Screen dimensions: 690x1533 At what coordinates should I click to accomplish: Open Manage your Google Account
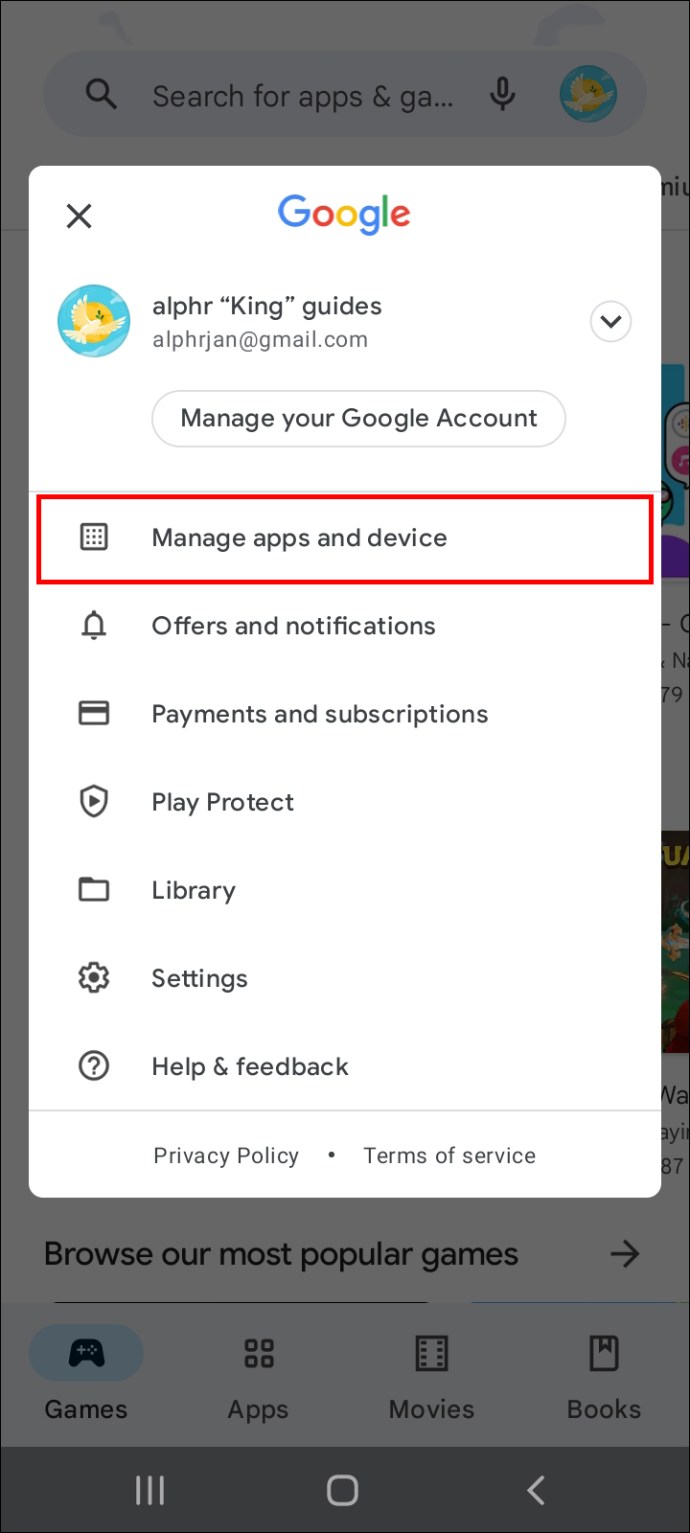click(x=359, y=418)
